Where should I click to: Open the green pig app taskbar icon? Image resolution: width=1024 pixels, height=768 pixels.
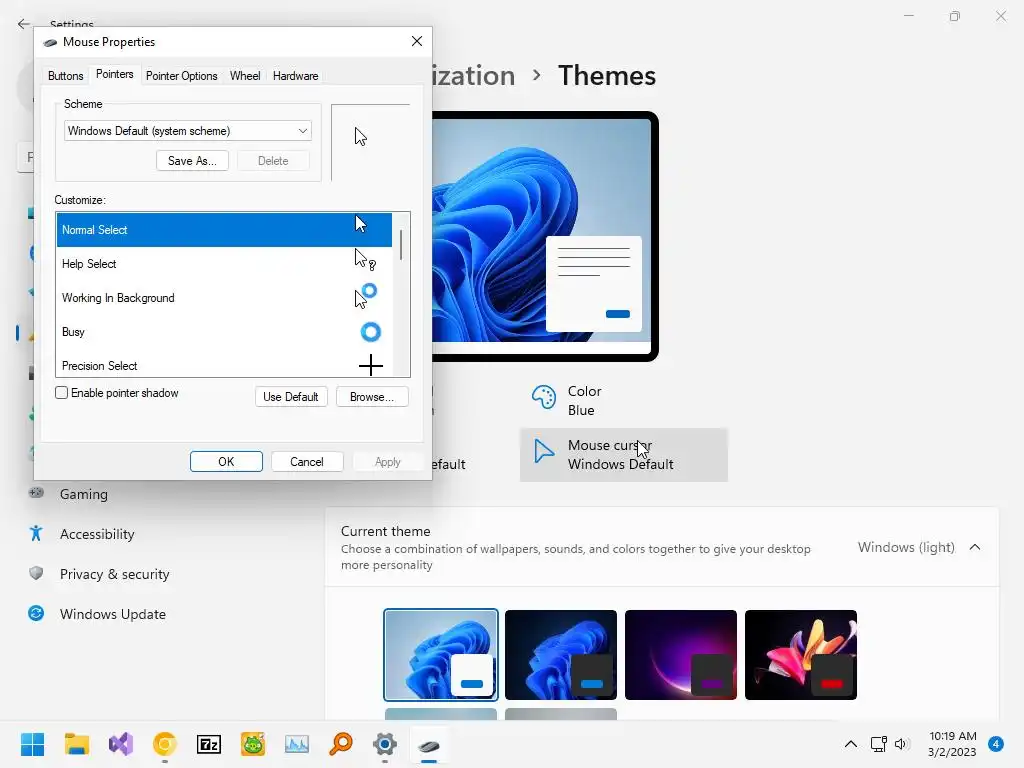tap(253, 744)
